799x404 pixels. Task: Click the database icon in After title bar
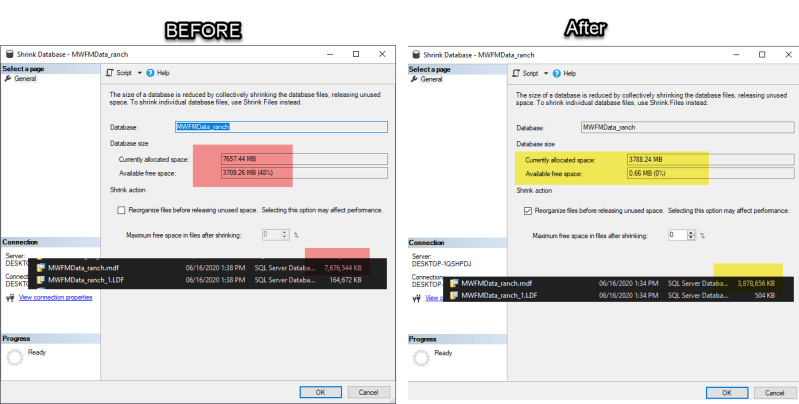click(416, 55)
